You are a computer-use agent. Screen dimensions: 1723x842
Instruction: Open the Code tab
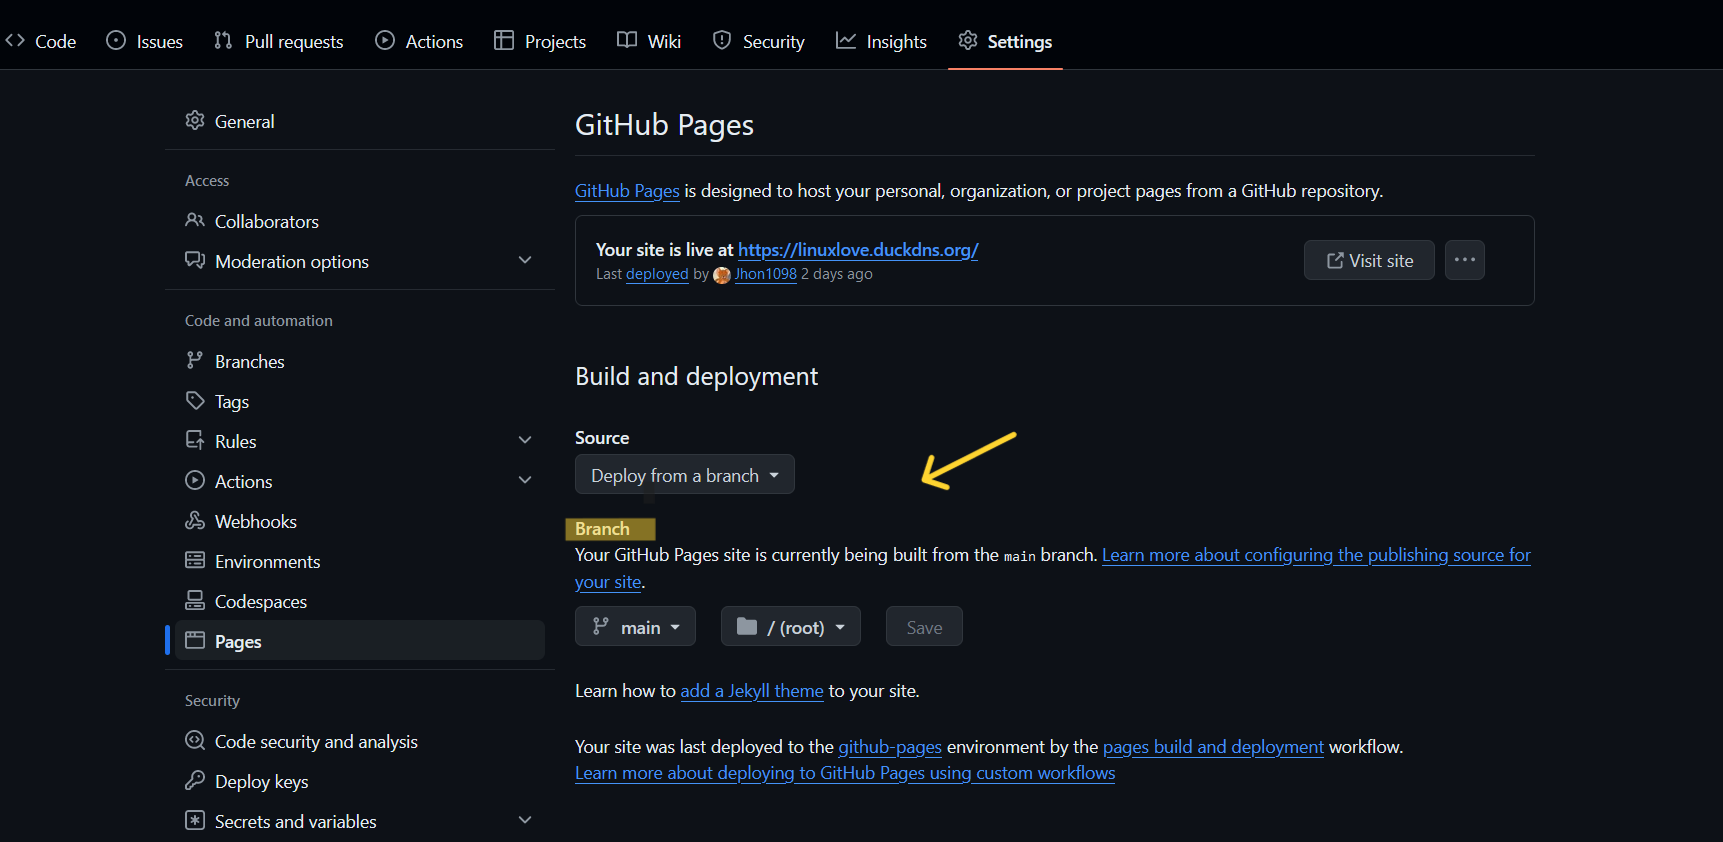point(41,41)
